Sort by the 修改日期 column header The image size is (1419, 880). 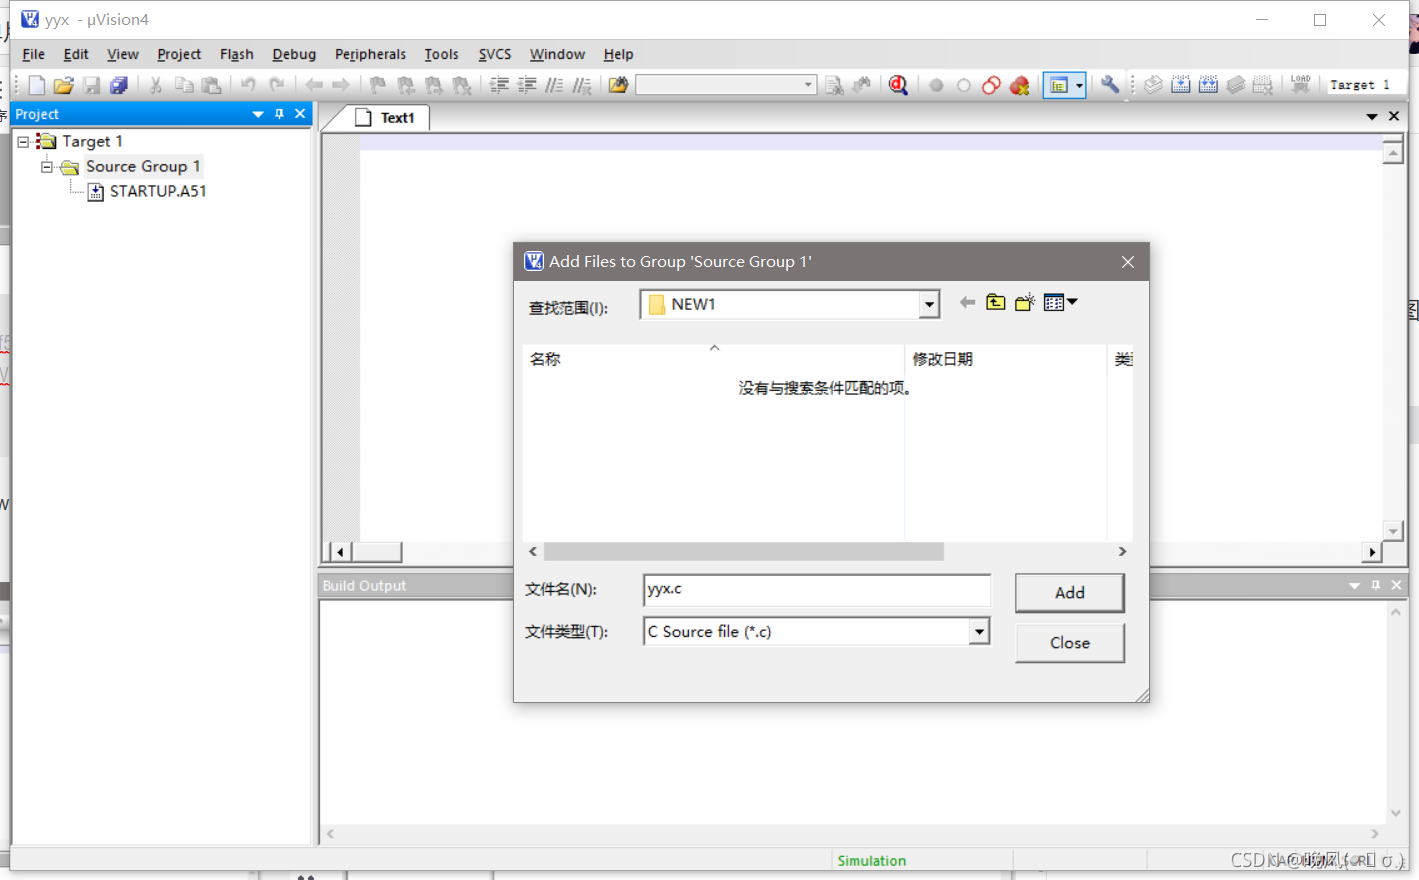click(1005, 359)
